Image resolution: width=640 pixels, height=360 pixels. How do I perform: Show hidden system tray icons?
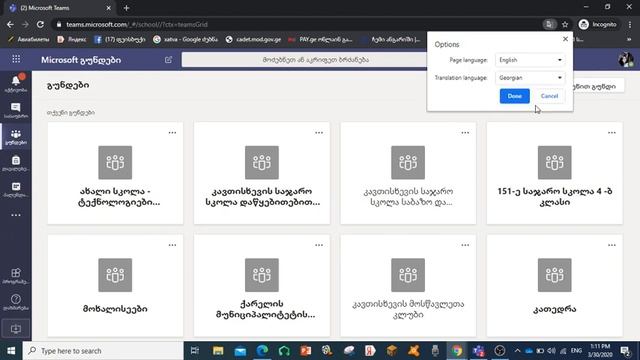tap(518, 351)
